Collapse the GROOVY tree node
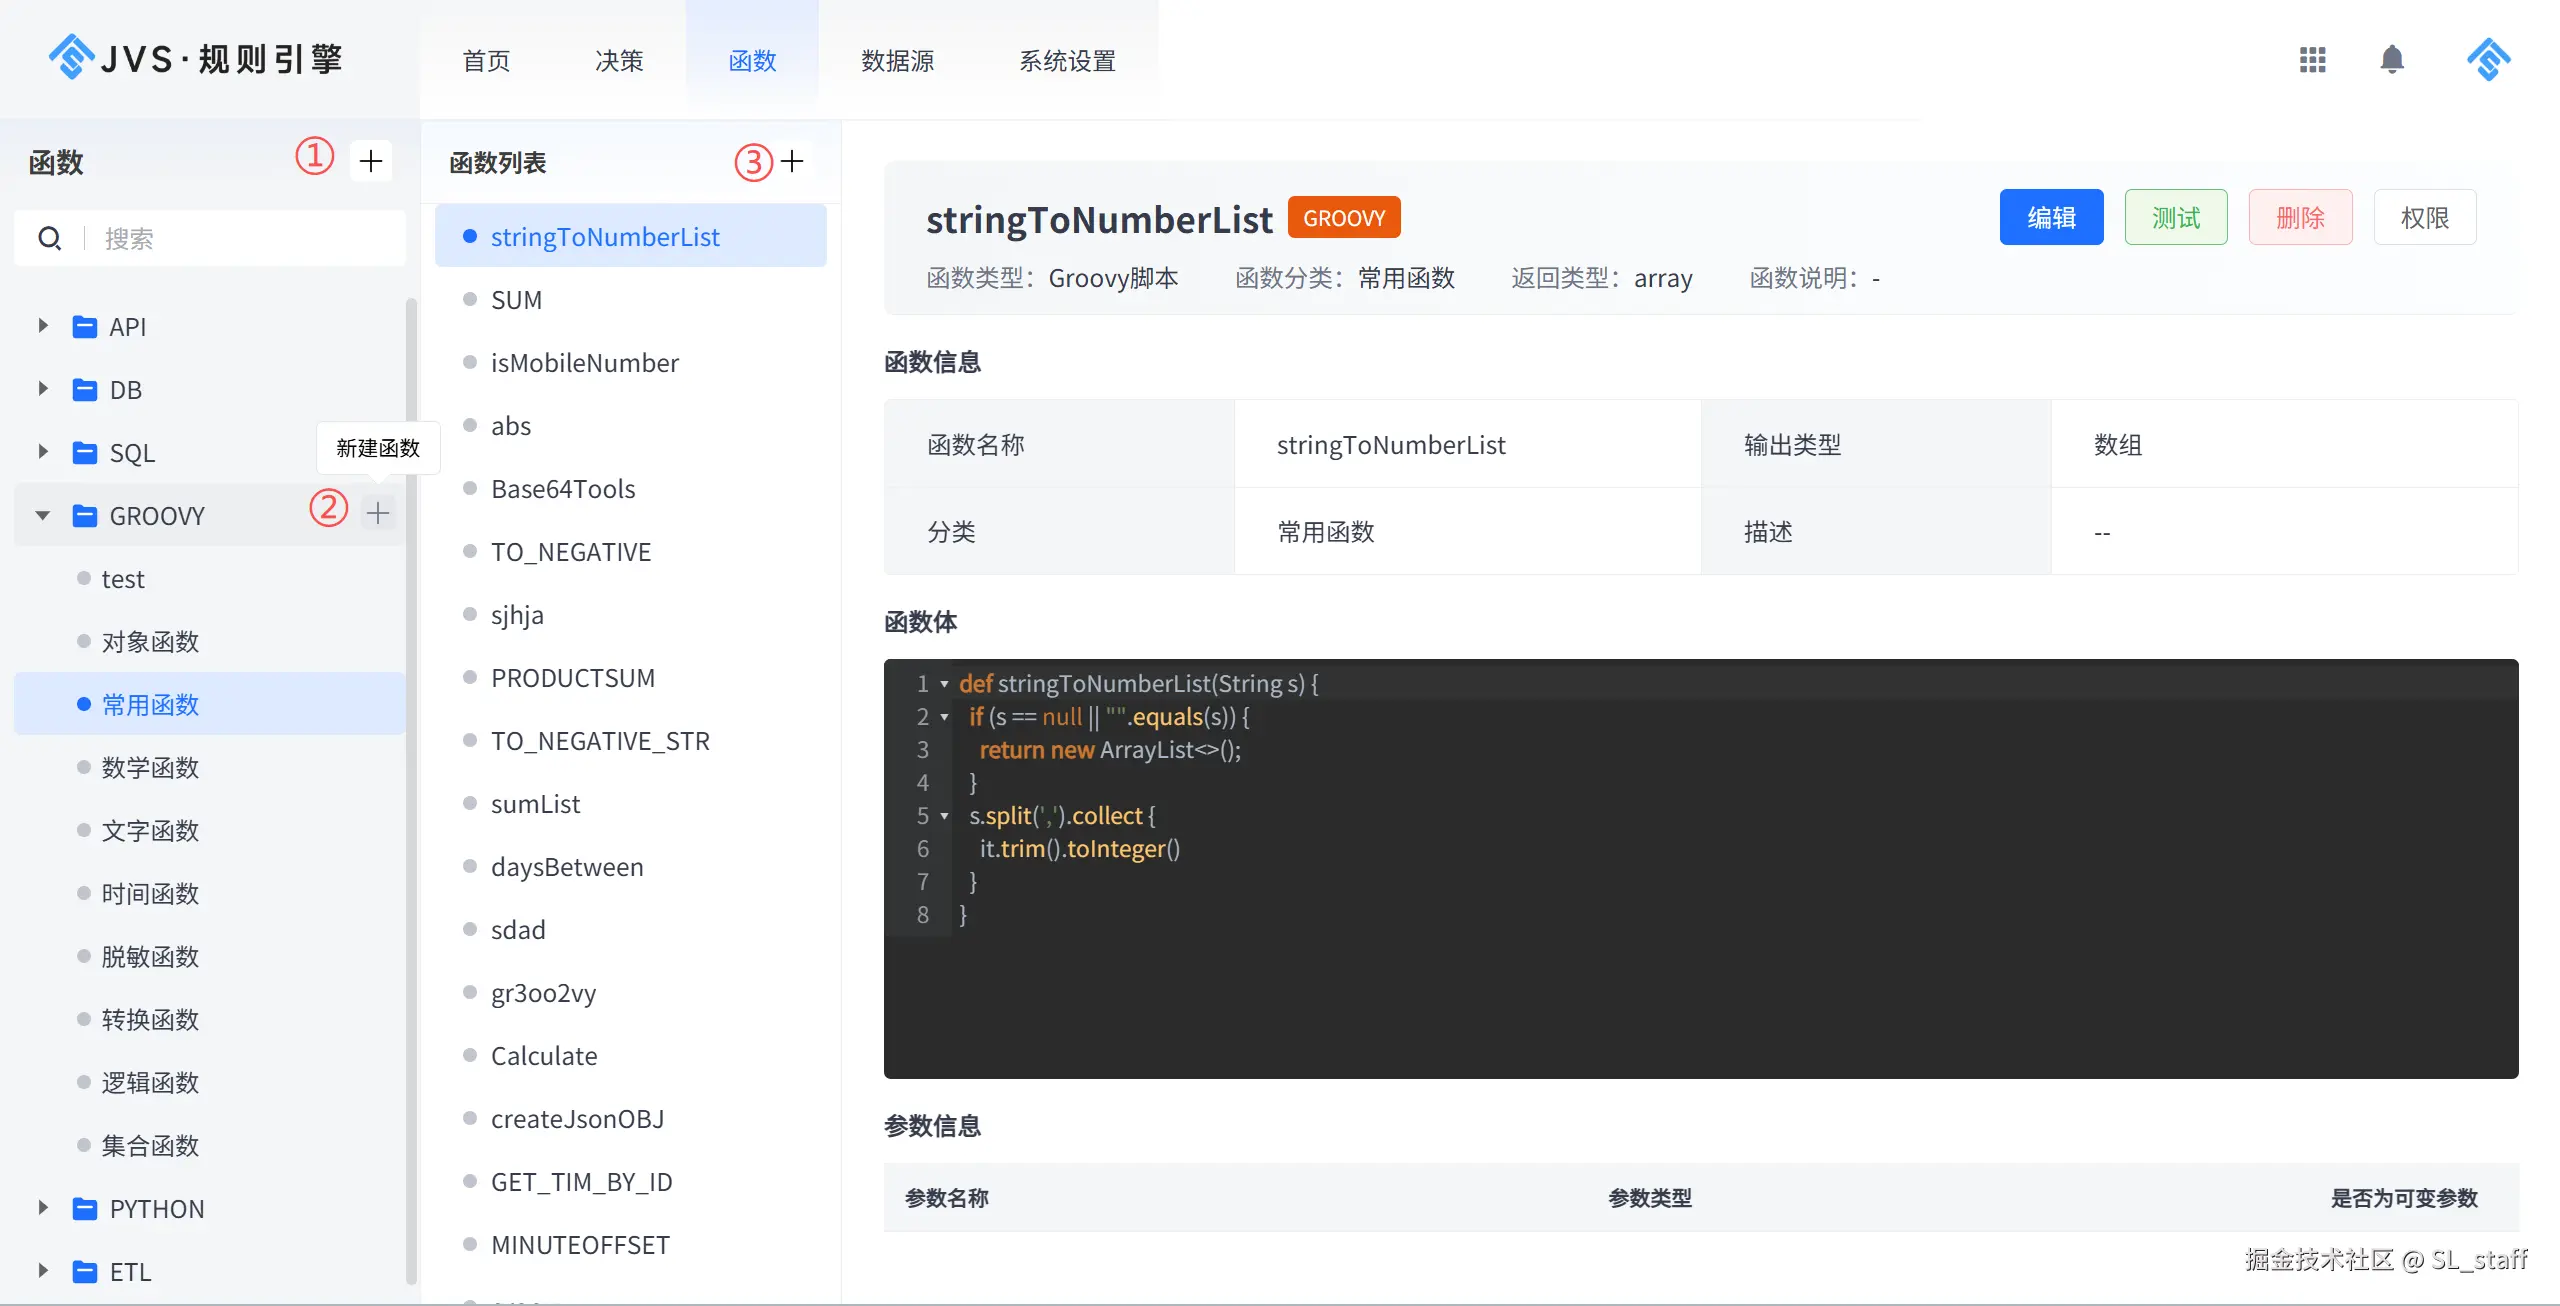 click(42, 516)
